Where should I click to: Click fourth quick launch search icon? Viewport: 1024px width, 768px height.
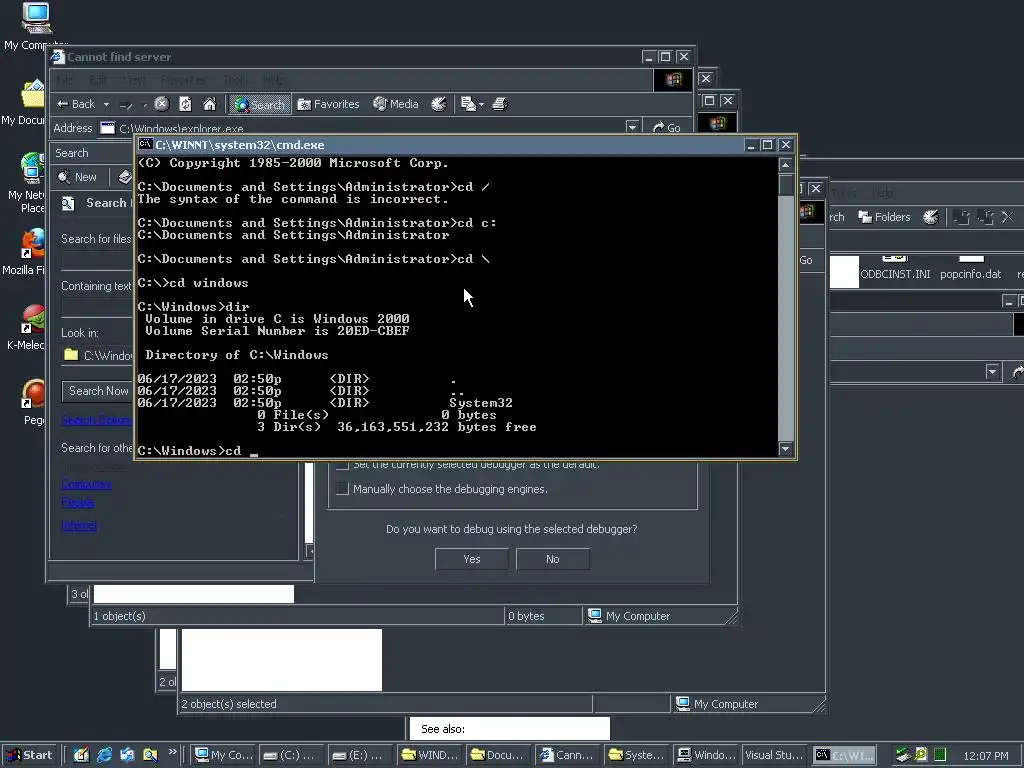(x=150, y=755)
